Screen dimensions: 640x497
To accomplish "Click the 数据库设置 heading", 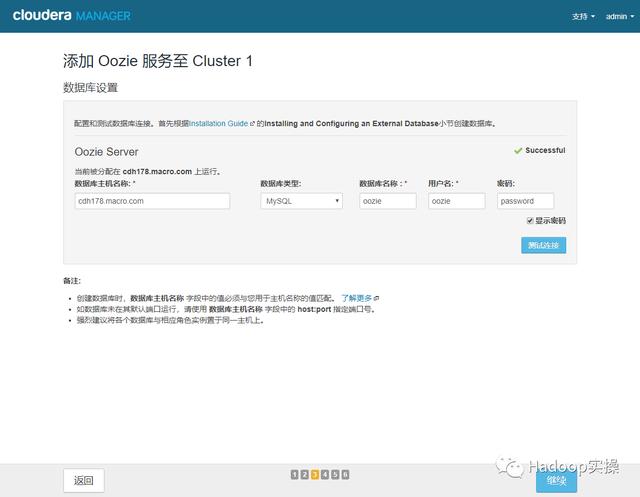I will click(x=90, y=87).
